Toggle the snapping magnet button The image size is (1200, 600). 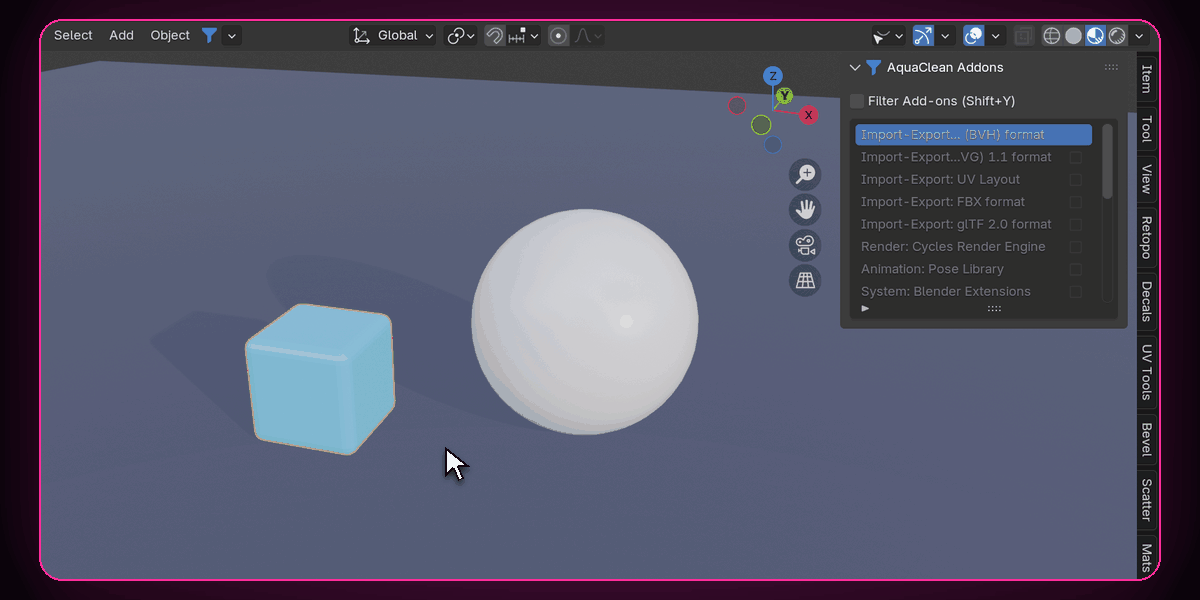click(494, 35)
